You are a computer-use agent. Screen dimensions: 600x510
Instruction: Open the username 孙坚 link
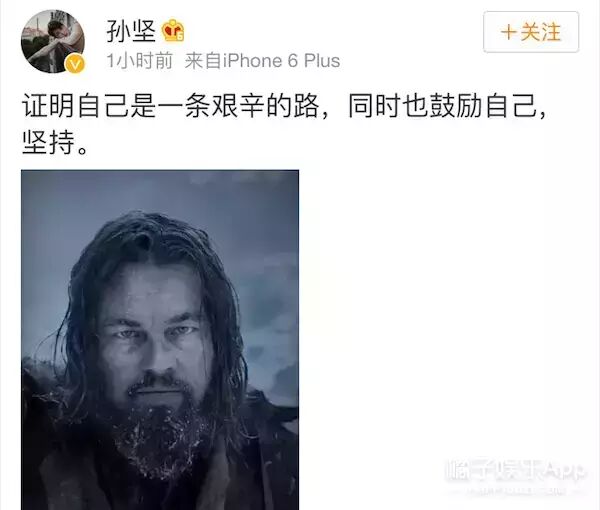coord(130,31)
